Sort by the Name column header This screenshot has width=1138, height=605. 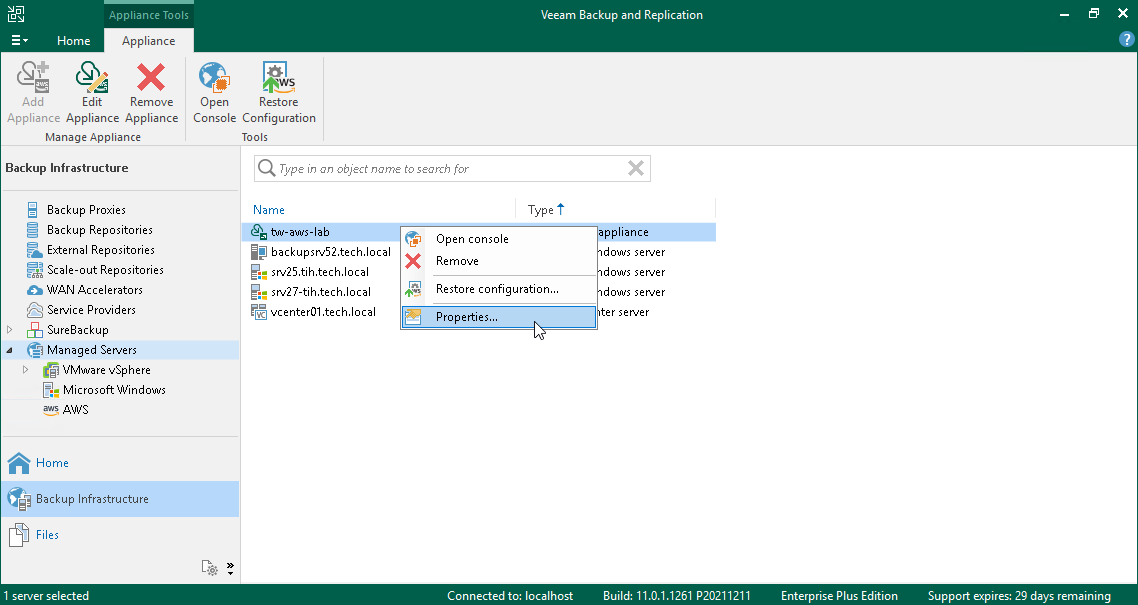point(269,210)
